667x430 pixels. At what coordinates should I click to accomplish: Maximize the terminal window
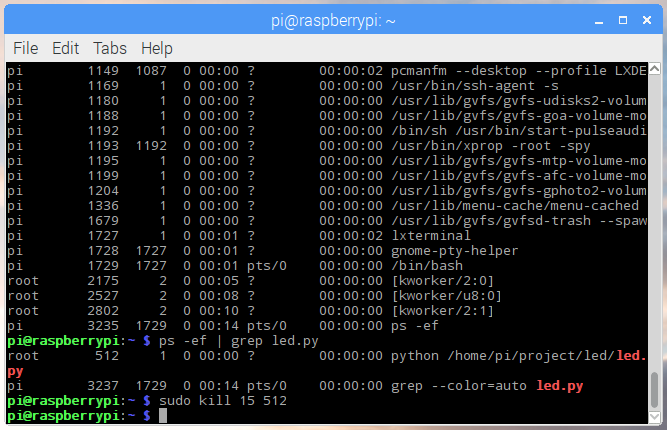pos(623,20)
